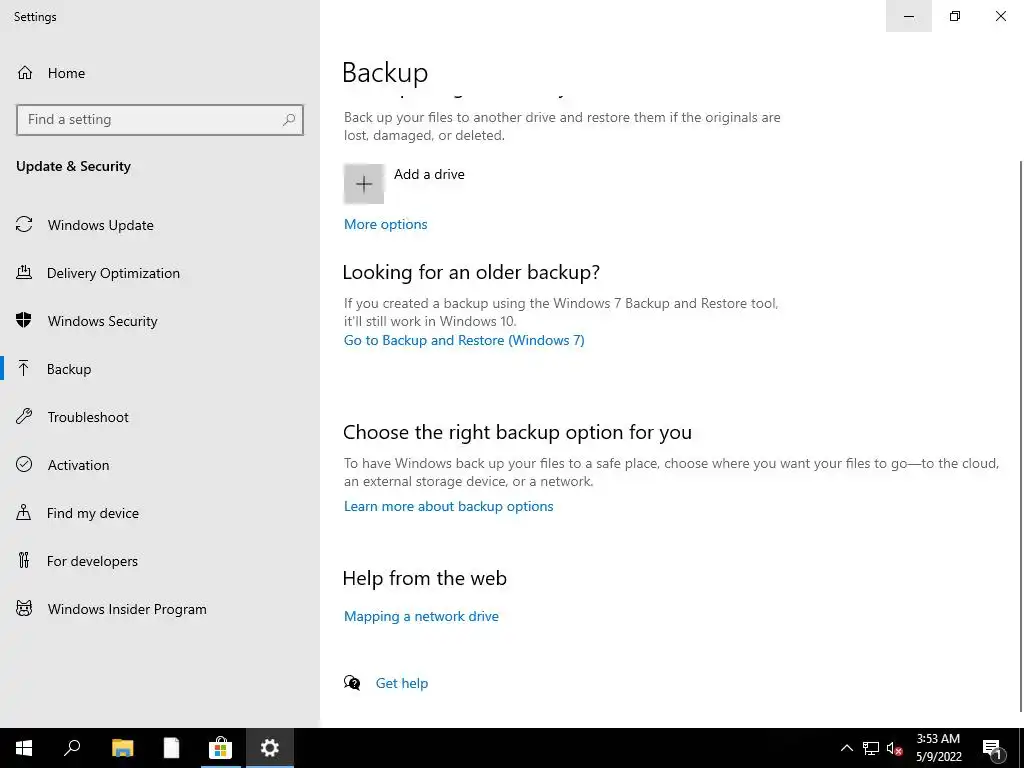The width and height of the screenshot is (1024, 768).
Task: Go to Home in Settings
Action: (x=66, y=73)
